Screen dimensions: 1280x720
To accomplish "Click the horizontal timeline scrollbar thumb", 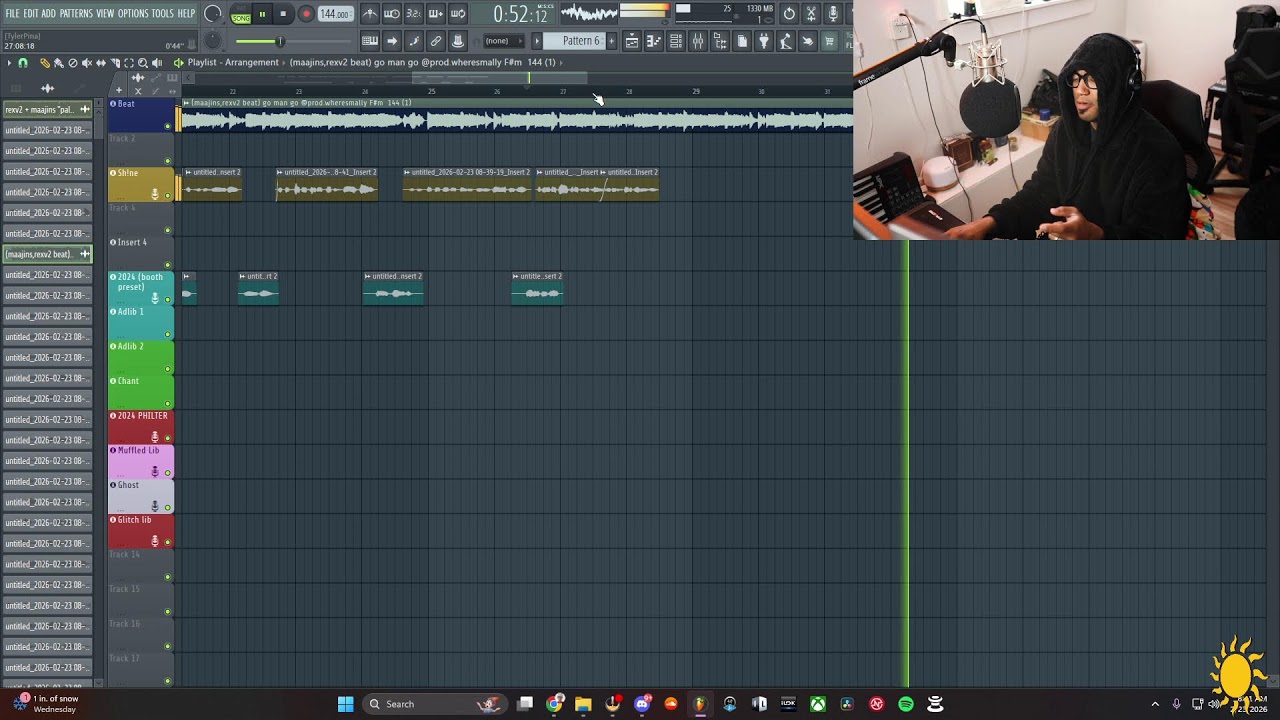I will click(x=499, y=77).
